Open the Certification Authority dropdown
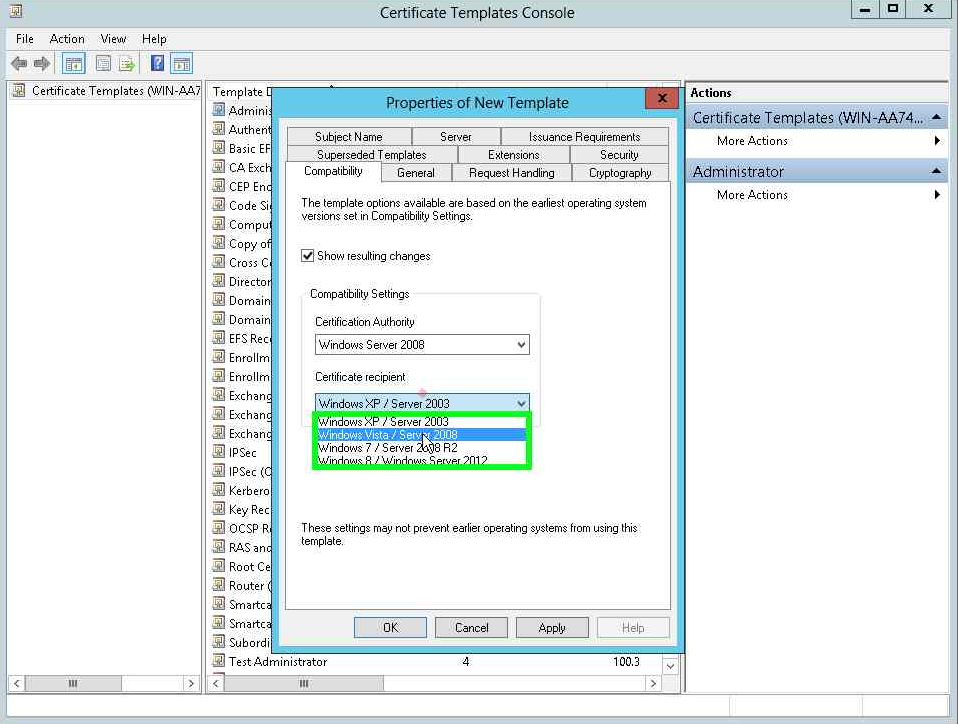Image resolution: width=958 pixels, height=724 pixels. (x=422, y=345)
